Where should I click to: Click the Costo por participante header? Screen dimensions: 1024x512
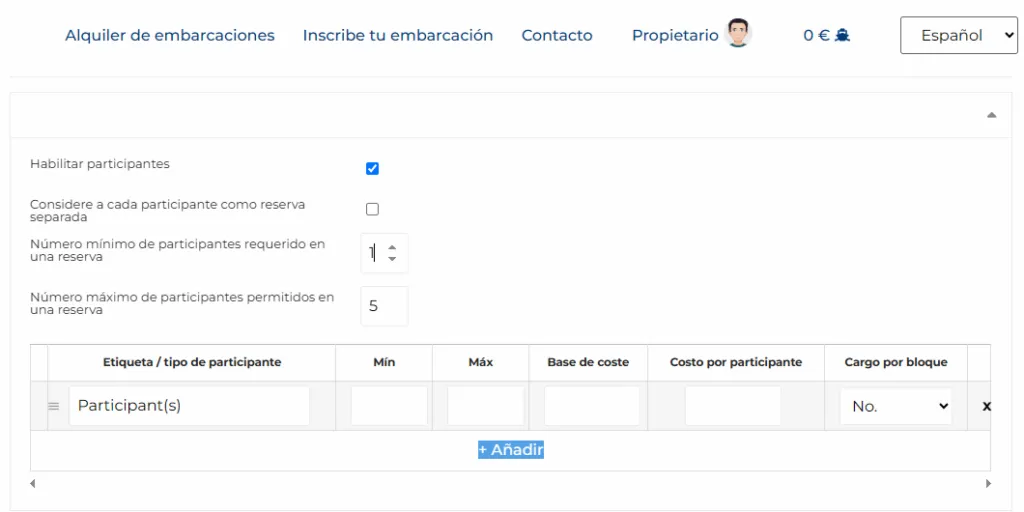click(736, 362)
